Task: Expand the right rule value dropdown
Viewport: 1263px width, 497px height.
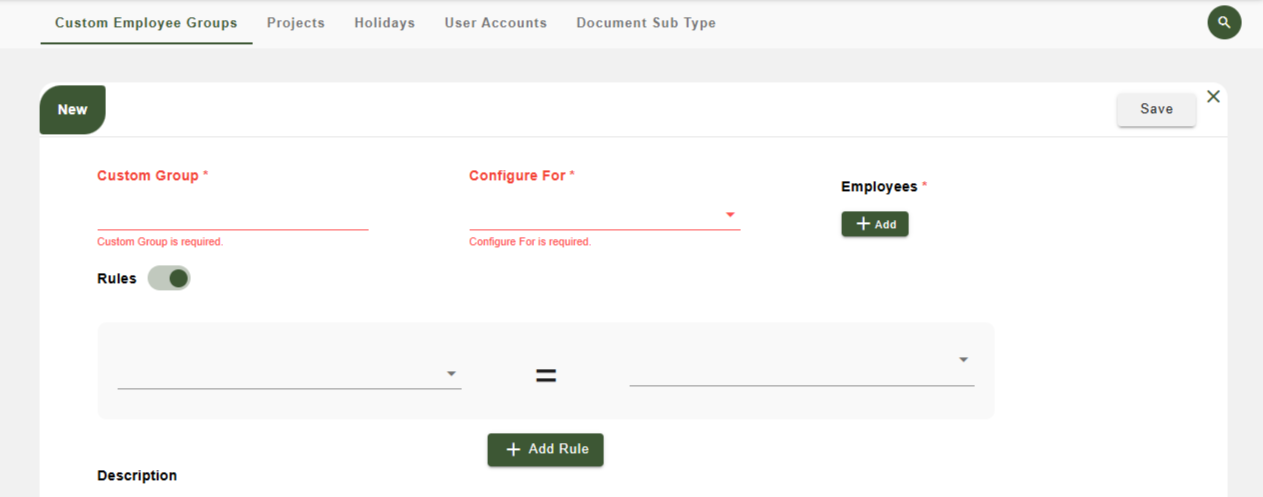Action: pos(801,369)
